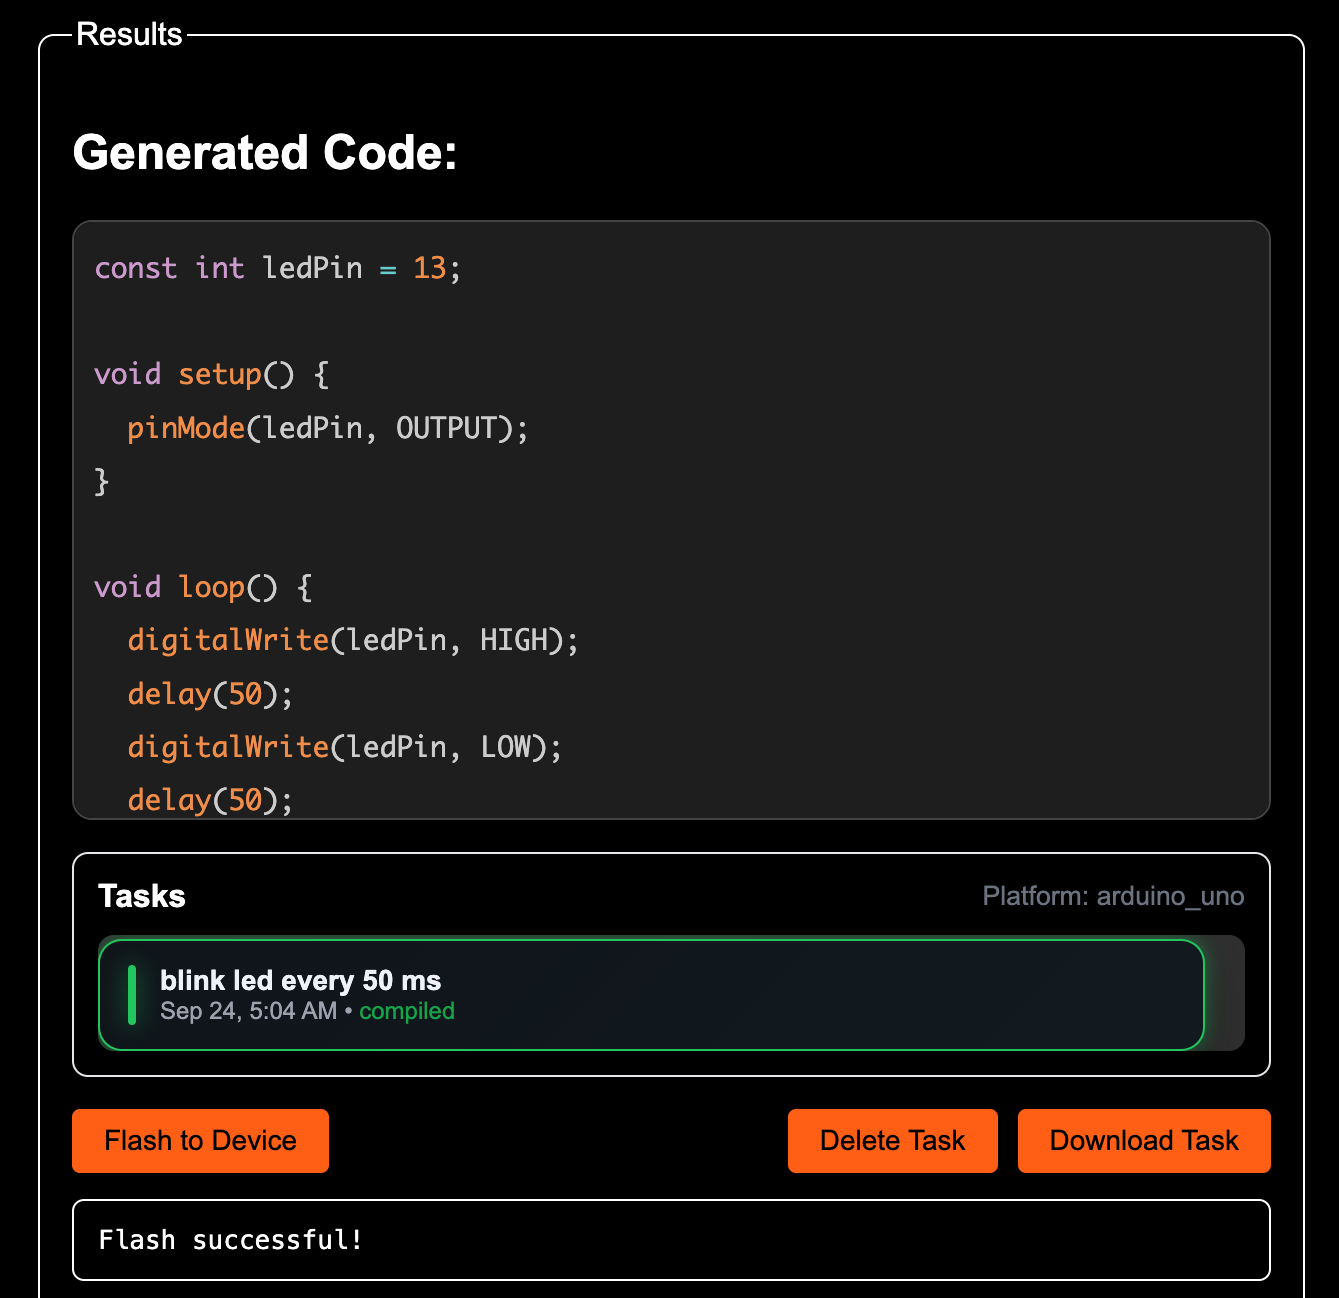Click the 'Generated Code:' heading

(x=265, y=153)
